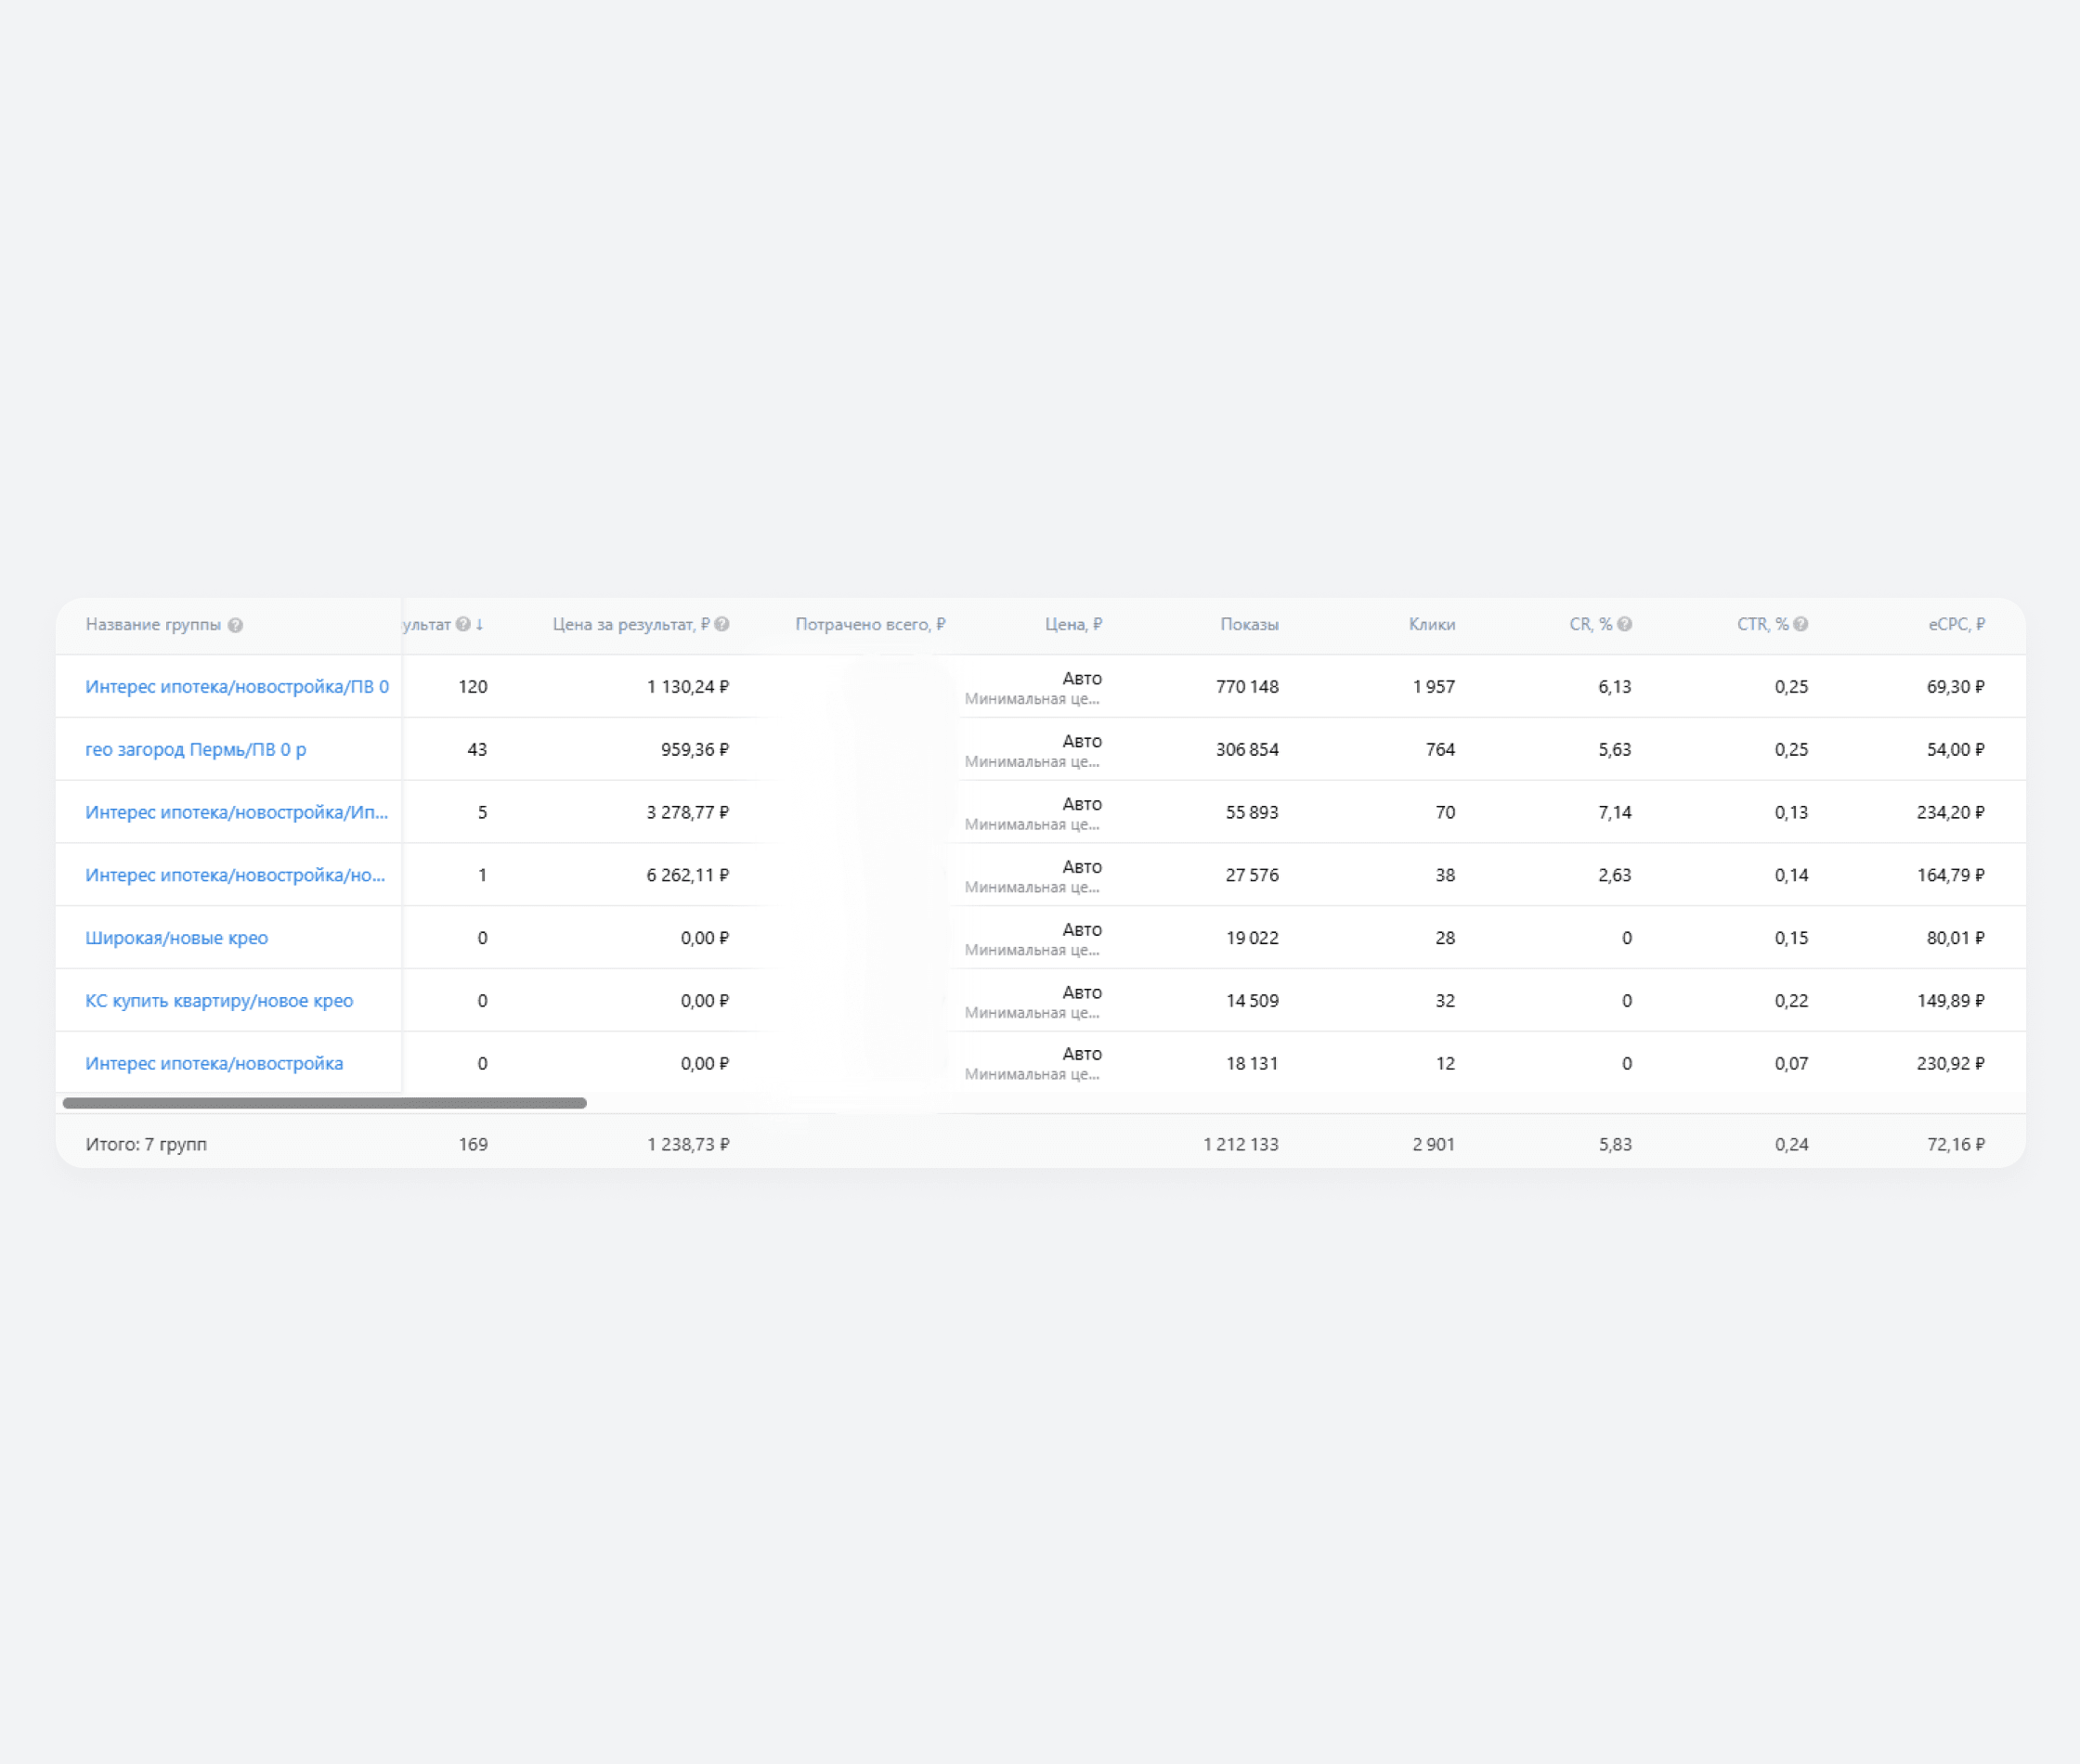This screenshot has width=2080, height=1764.
Task: Select price cell 3 278,77 ₽
Action: coord(688,813)
